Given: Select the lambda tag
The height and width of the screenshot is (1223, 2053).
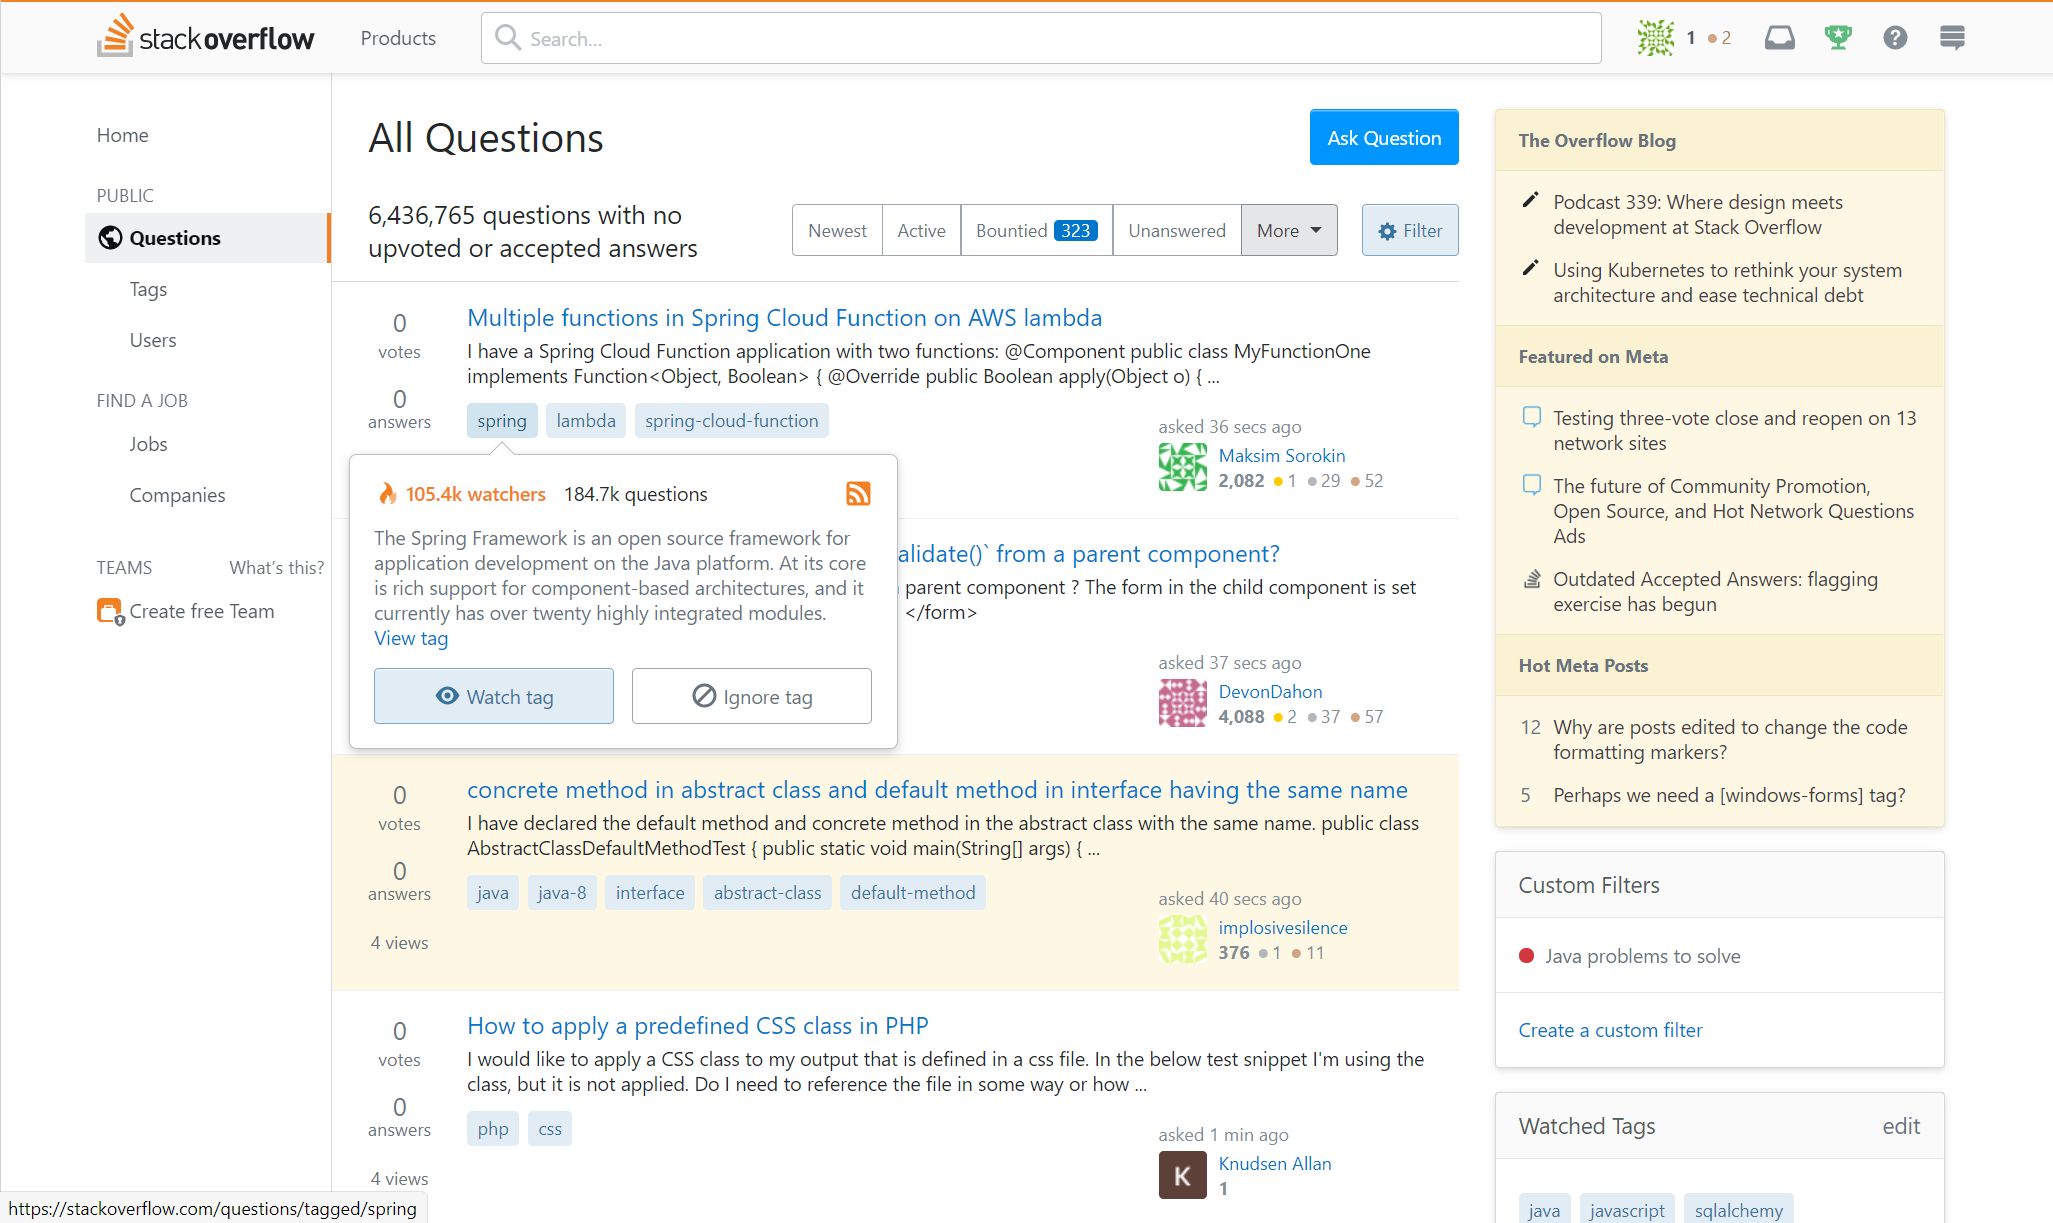Looking at the screenshot, I should point(586,421).
